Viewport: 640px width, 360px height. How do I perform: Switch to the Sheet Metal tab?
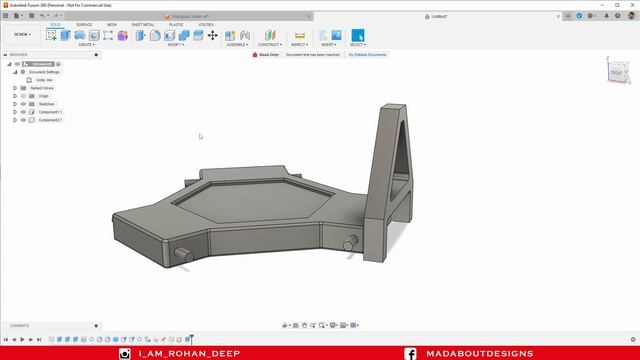143,25
